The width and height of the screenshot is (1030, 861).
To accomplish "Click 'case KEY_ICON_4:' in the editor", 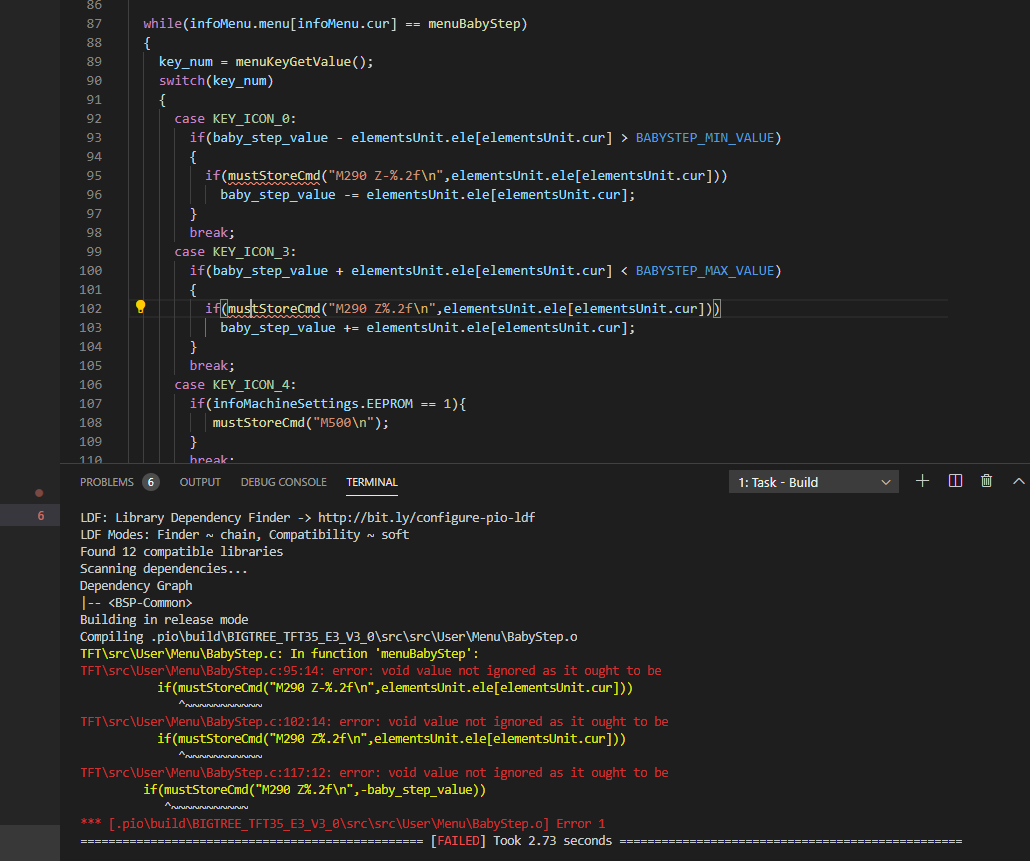I will pyautogui.click(x=235, y=385).
